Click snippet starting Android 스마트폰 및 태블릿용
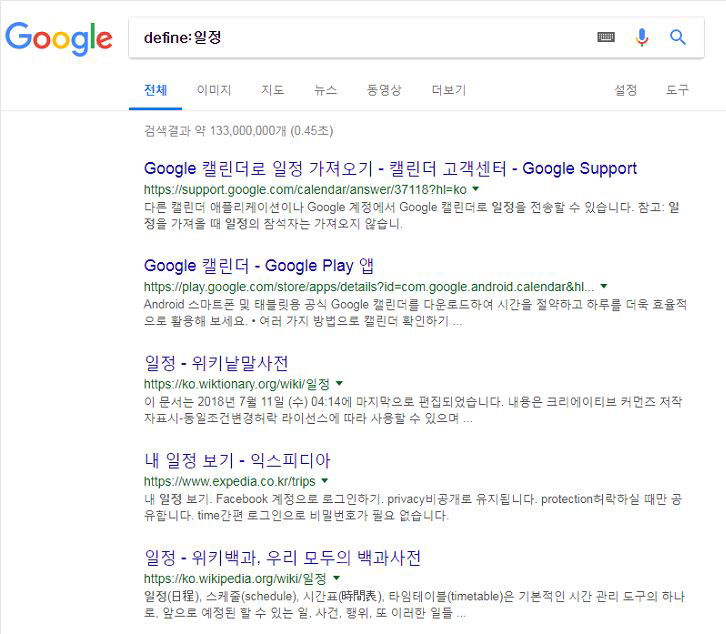This screenshot has height=634, width=726. pyautogui.click(x=415, y=313)
